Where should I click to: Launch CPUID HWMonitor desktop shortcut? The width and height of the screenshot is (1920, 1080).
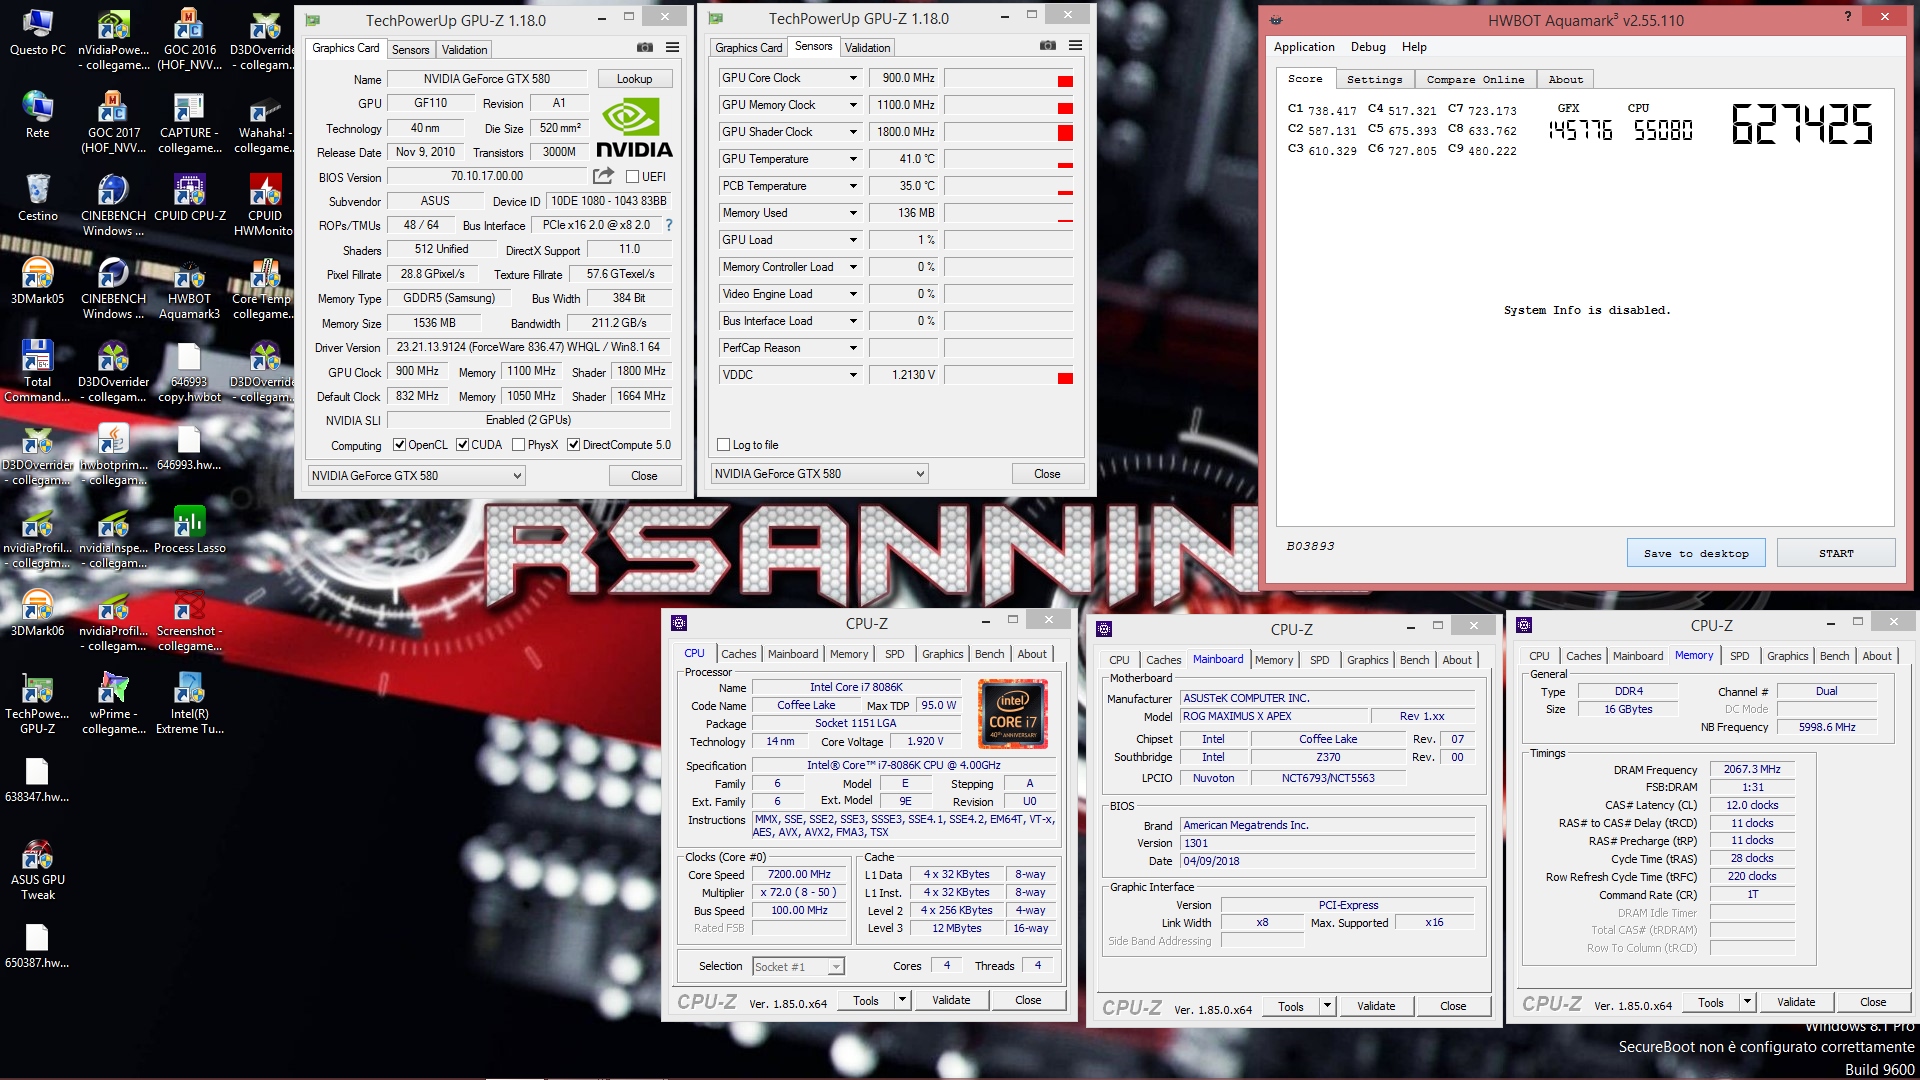264,204
